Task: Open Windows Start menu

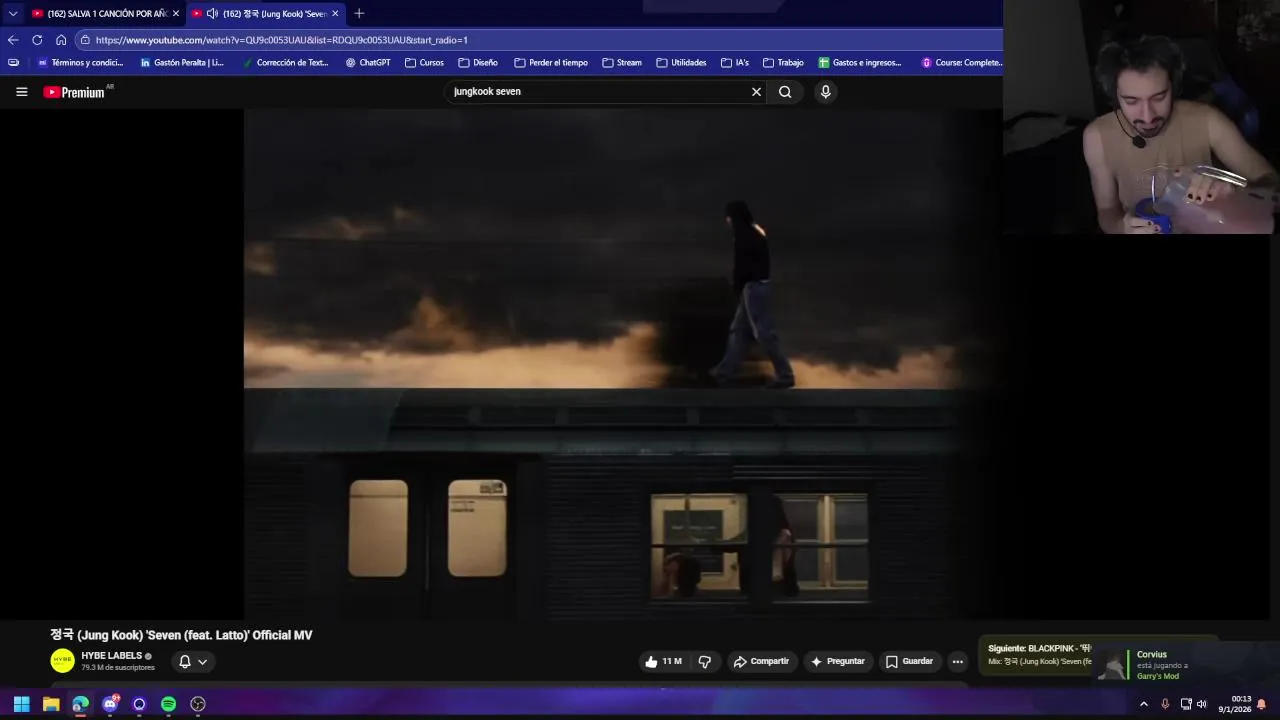Action: (x=21, y=704)
